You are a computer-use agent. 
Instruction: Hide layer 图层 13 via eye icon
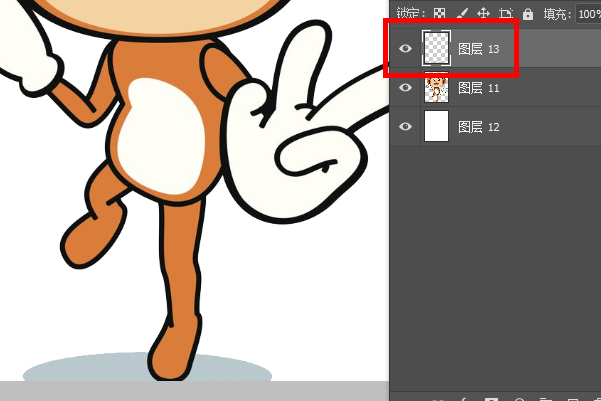pyautogui.click(x=405, y=49)
